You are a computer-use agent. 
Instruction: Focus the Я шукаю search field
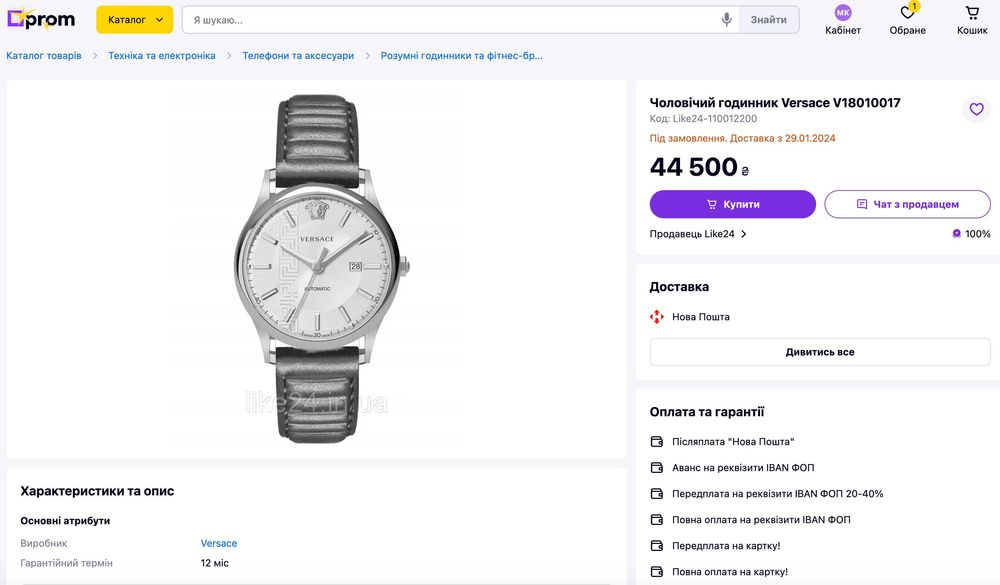[451, 20]
